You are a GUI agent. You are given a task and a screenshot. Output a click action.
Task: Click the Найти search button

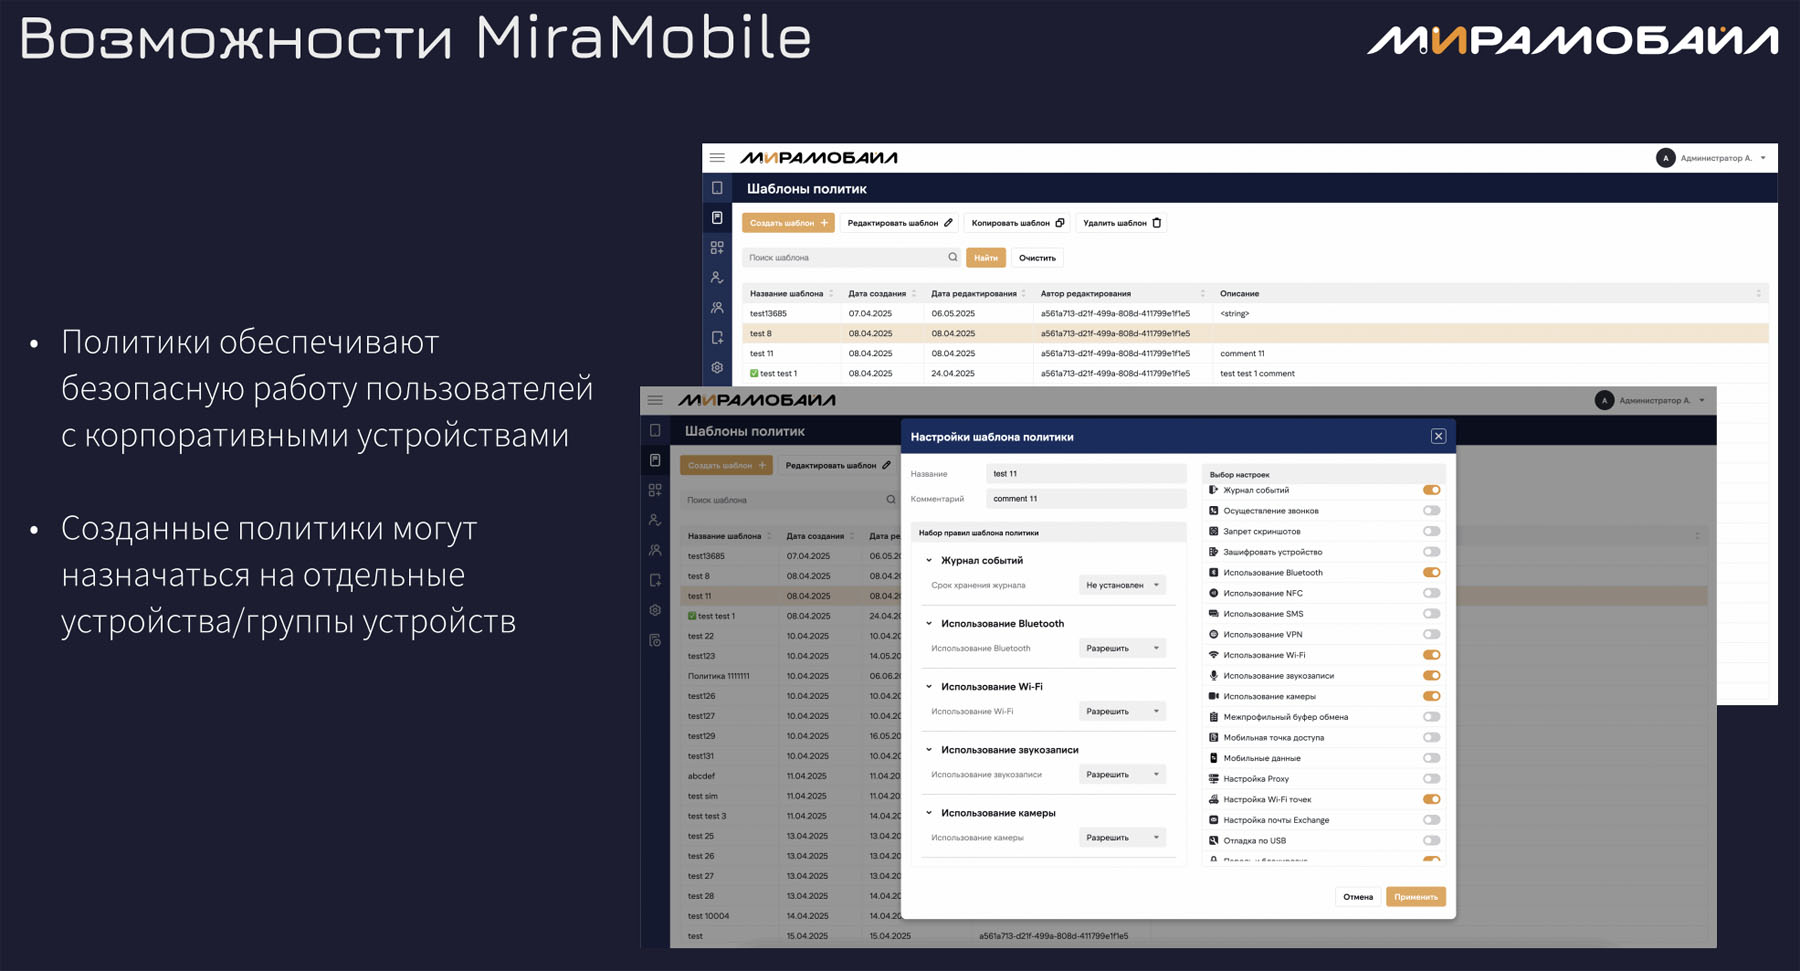coord(986,258)
